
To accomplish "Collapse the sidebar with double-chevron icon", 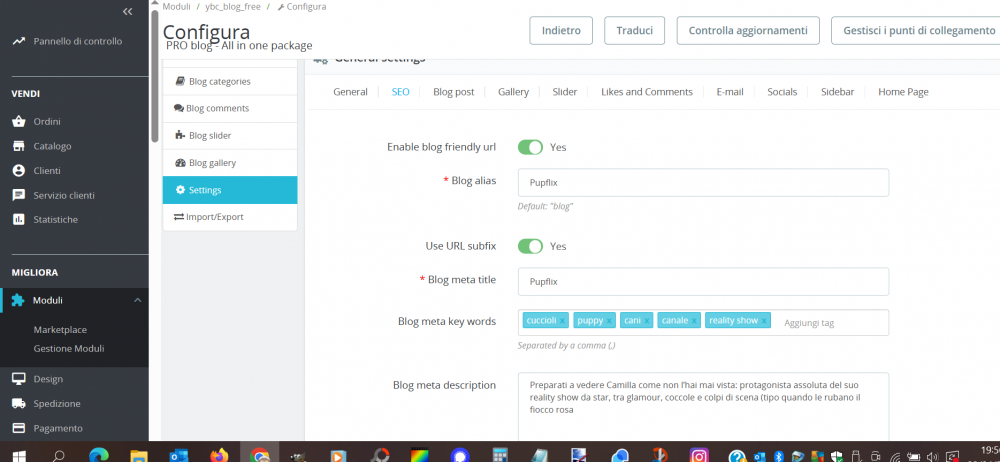I will click(128, 11).
